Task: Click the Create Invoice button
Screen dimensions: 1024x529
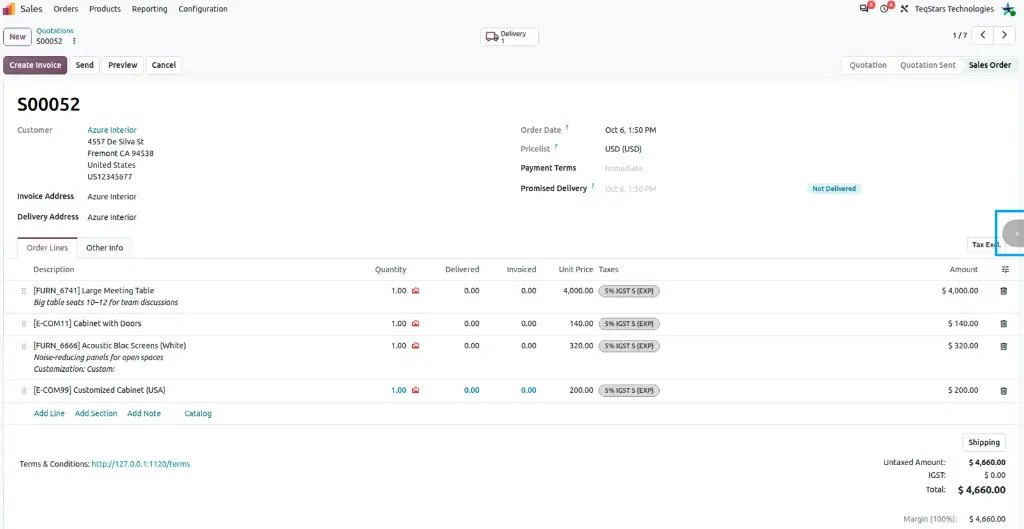Action: click(x=35, y=65)
